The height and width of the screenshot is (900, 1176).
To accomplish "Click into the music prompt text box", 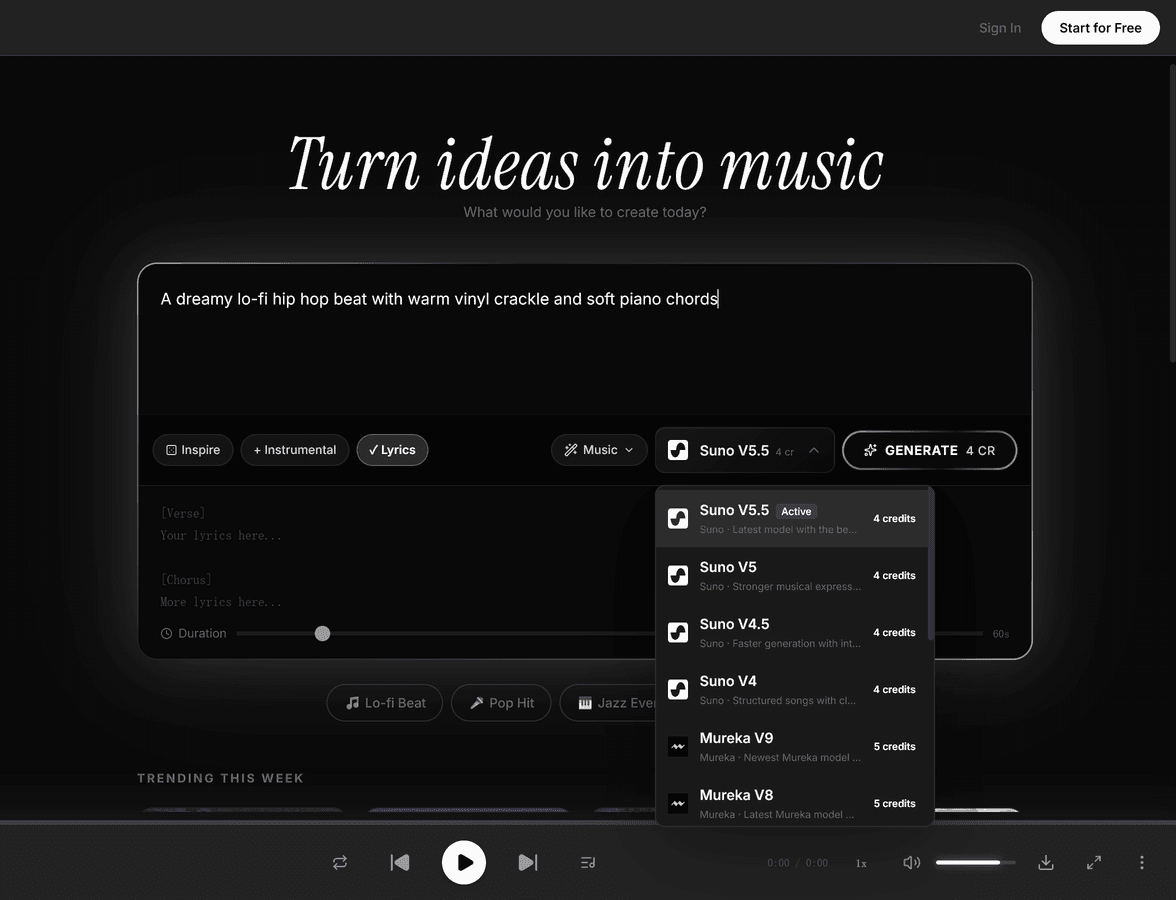I will pos(585,339).
